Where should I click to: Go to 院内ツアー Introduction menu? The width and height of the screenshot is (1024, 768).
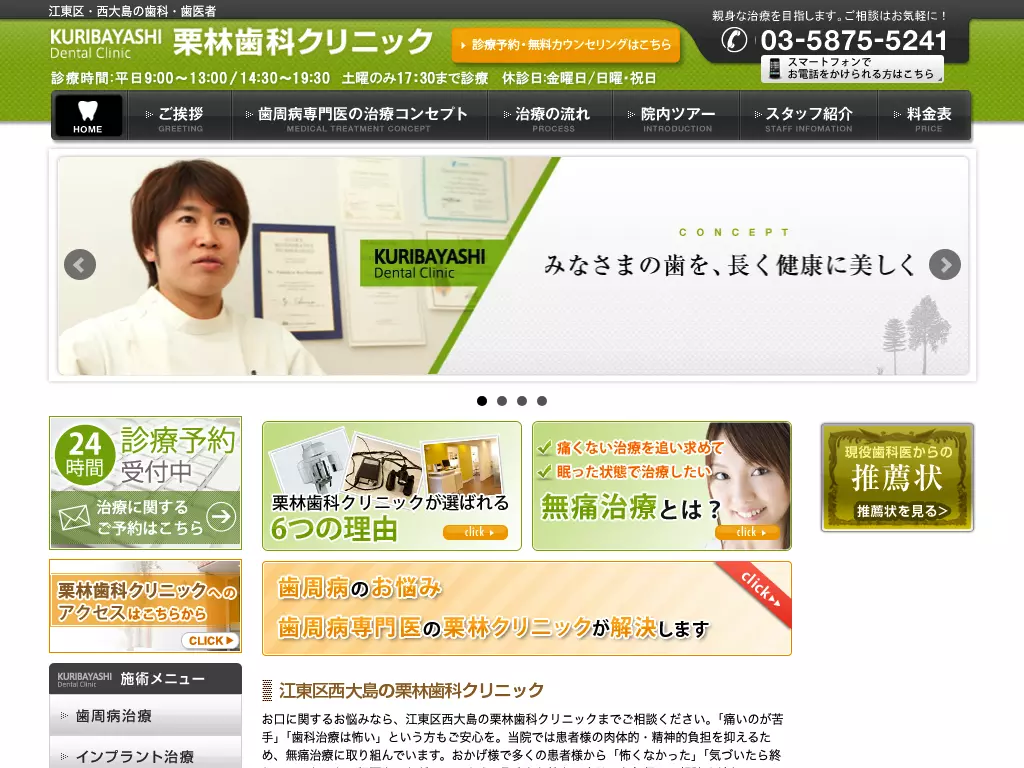point(676,118)
